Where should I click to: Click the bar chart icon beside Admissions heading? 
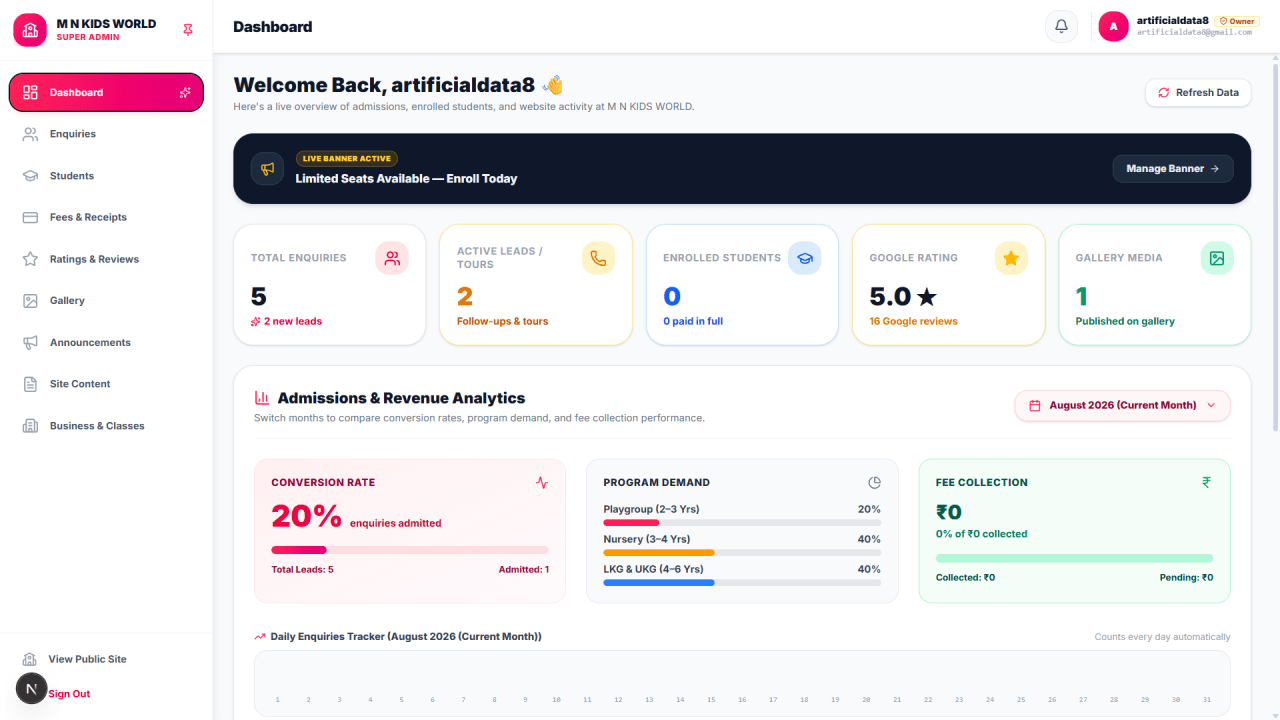click(x=262, y=398)
